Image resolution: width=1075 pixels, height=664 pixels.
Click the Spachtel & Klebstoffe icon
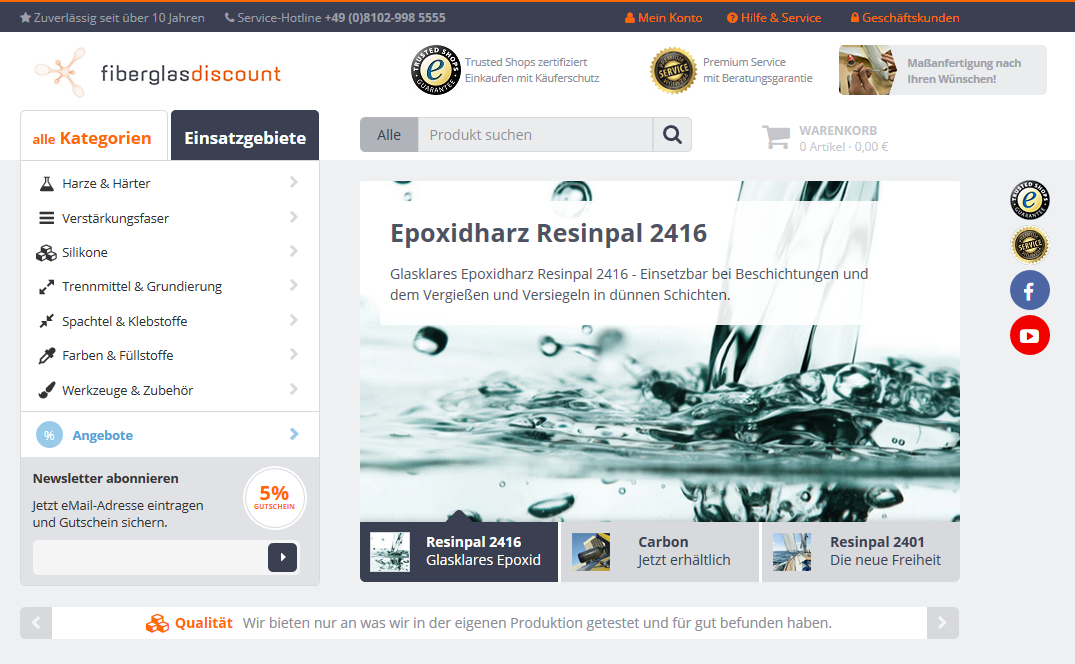[47, 321]
